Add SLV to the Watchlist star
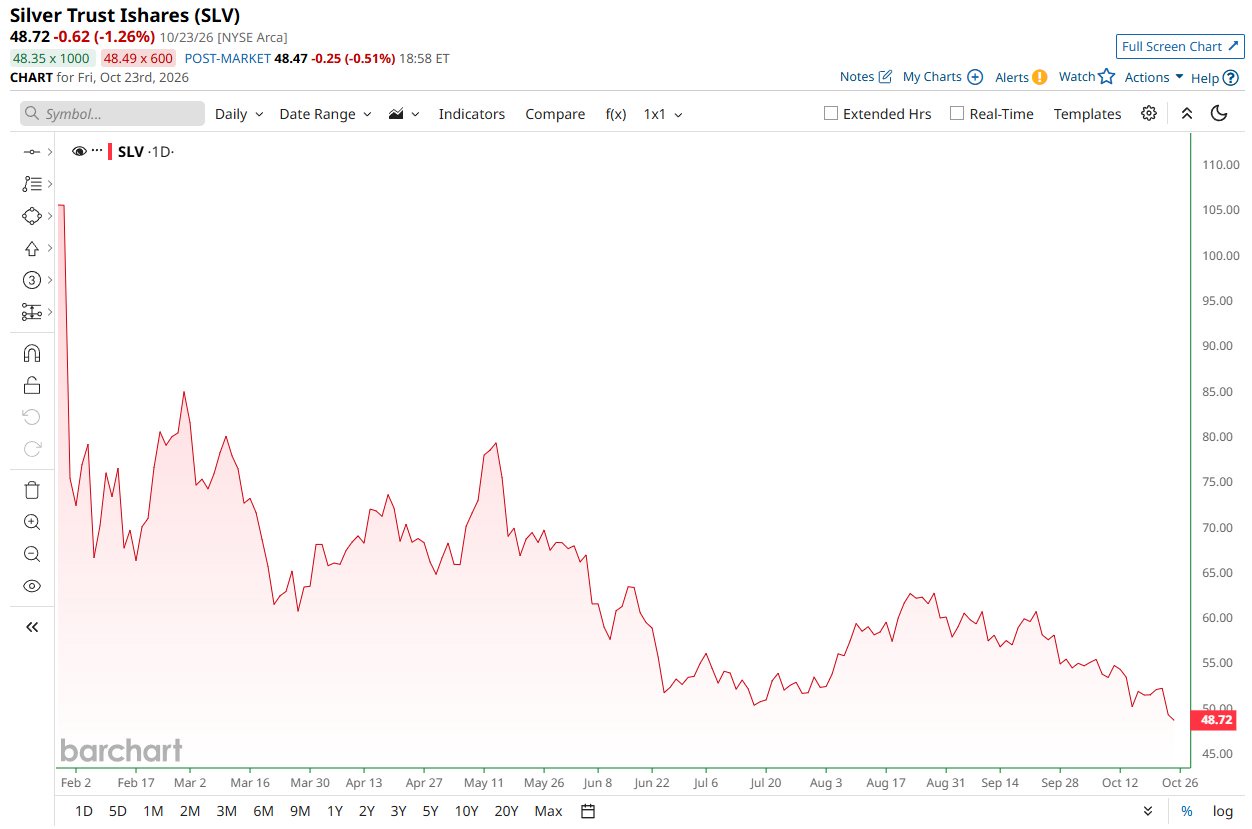This screenshot has height=829, width=1252. tap(1105, 76)
